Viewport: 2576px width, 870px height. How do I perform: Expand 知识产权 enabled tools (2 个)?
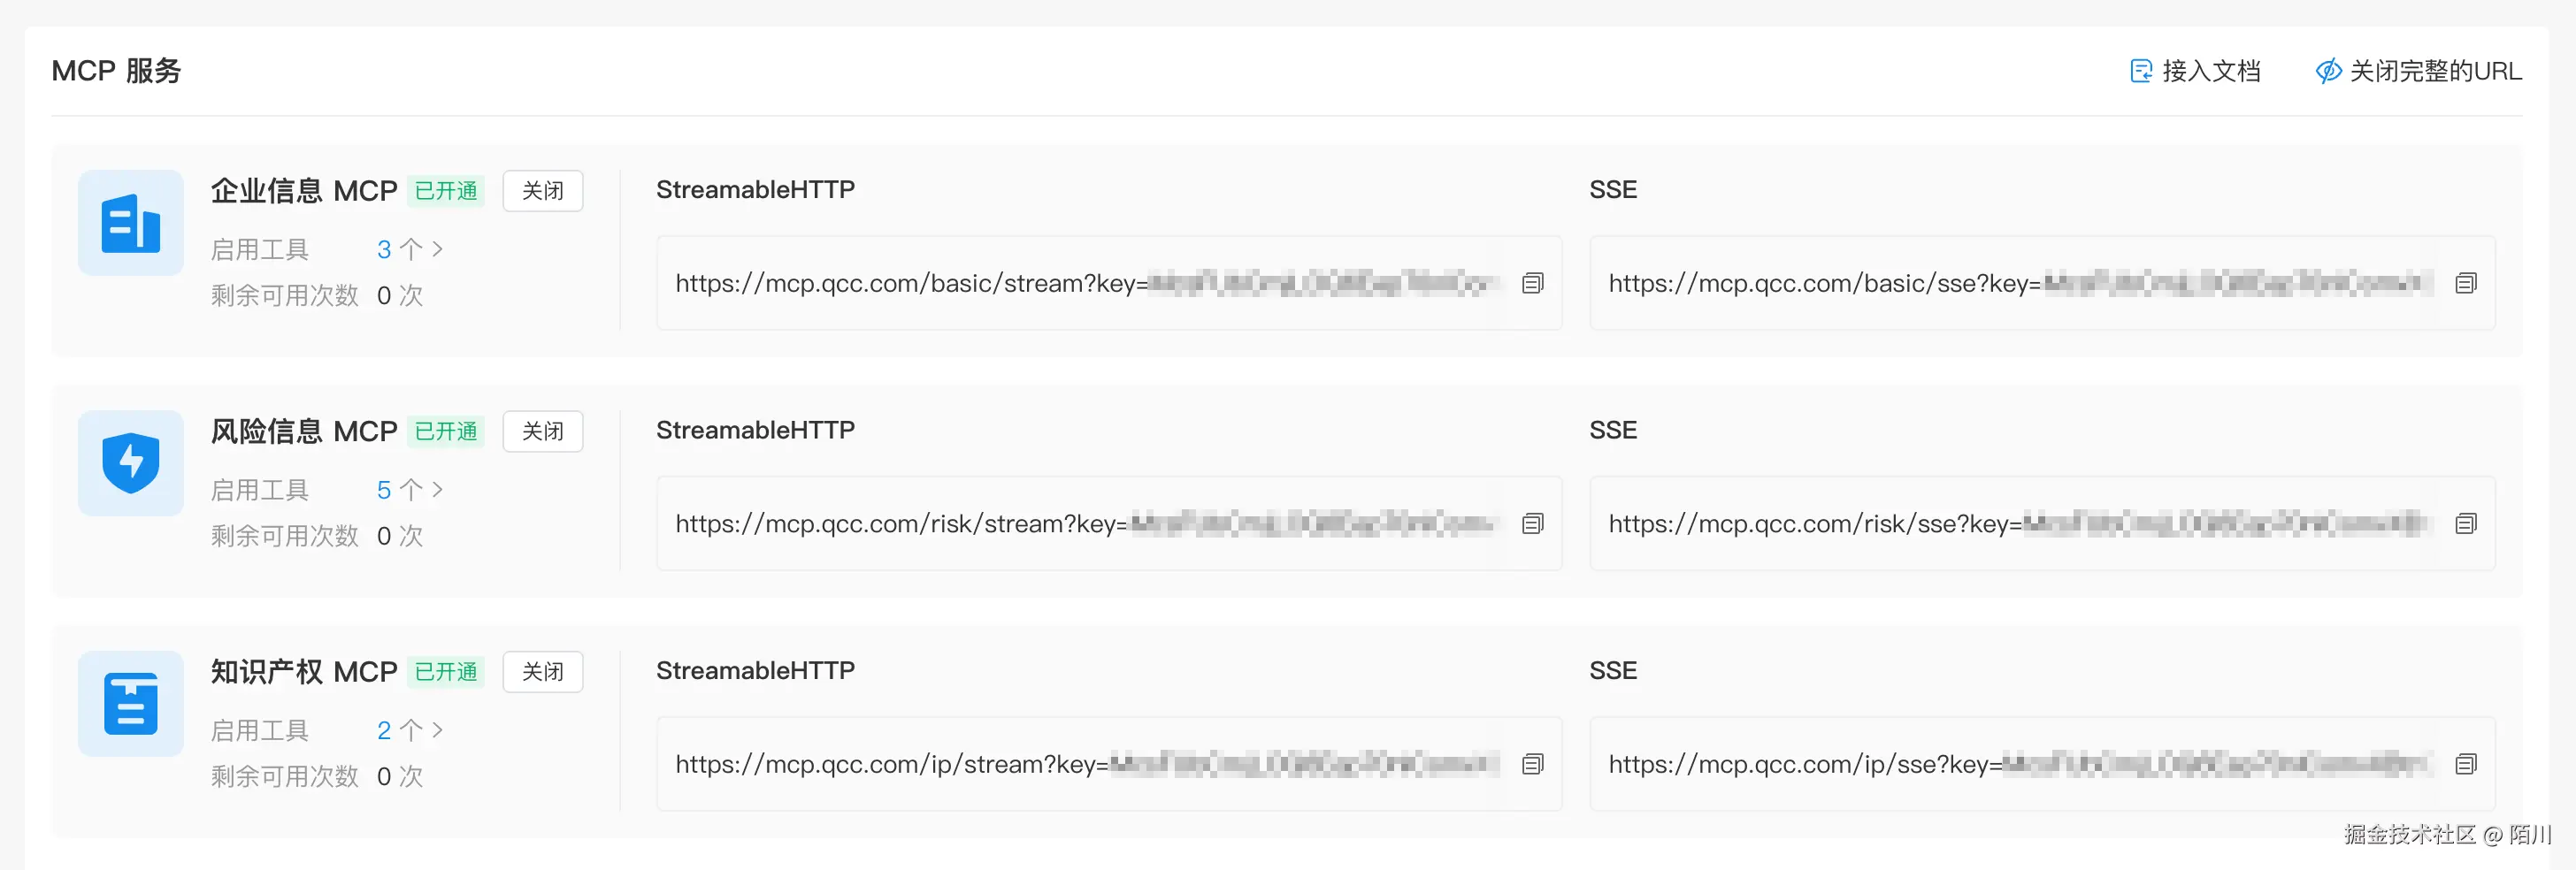[x=409, y=731]
